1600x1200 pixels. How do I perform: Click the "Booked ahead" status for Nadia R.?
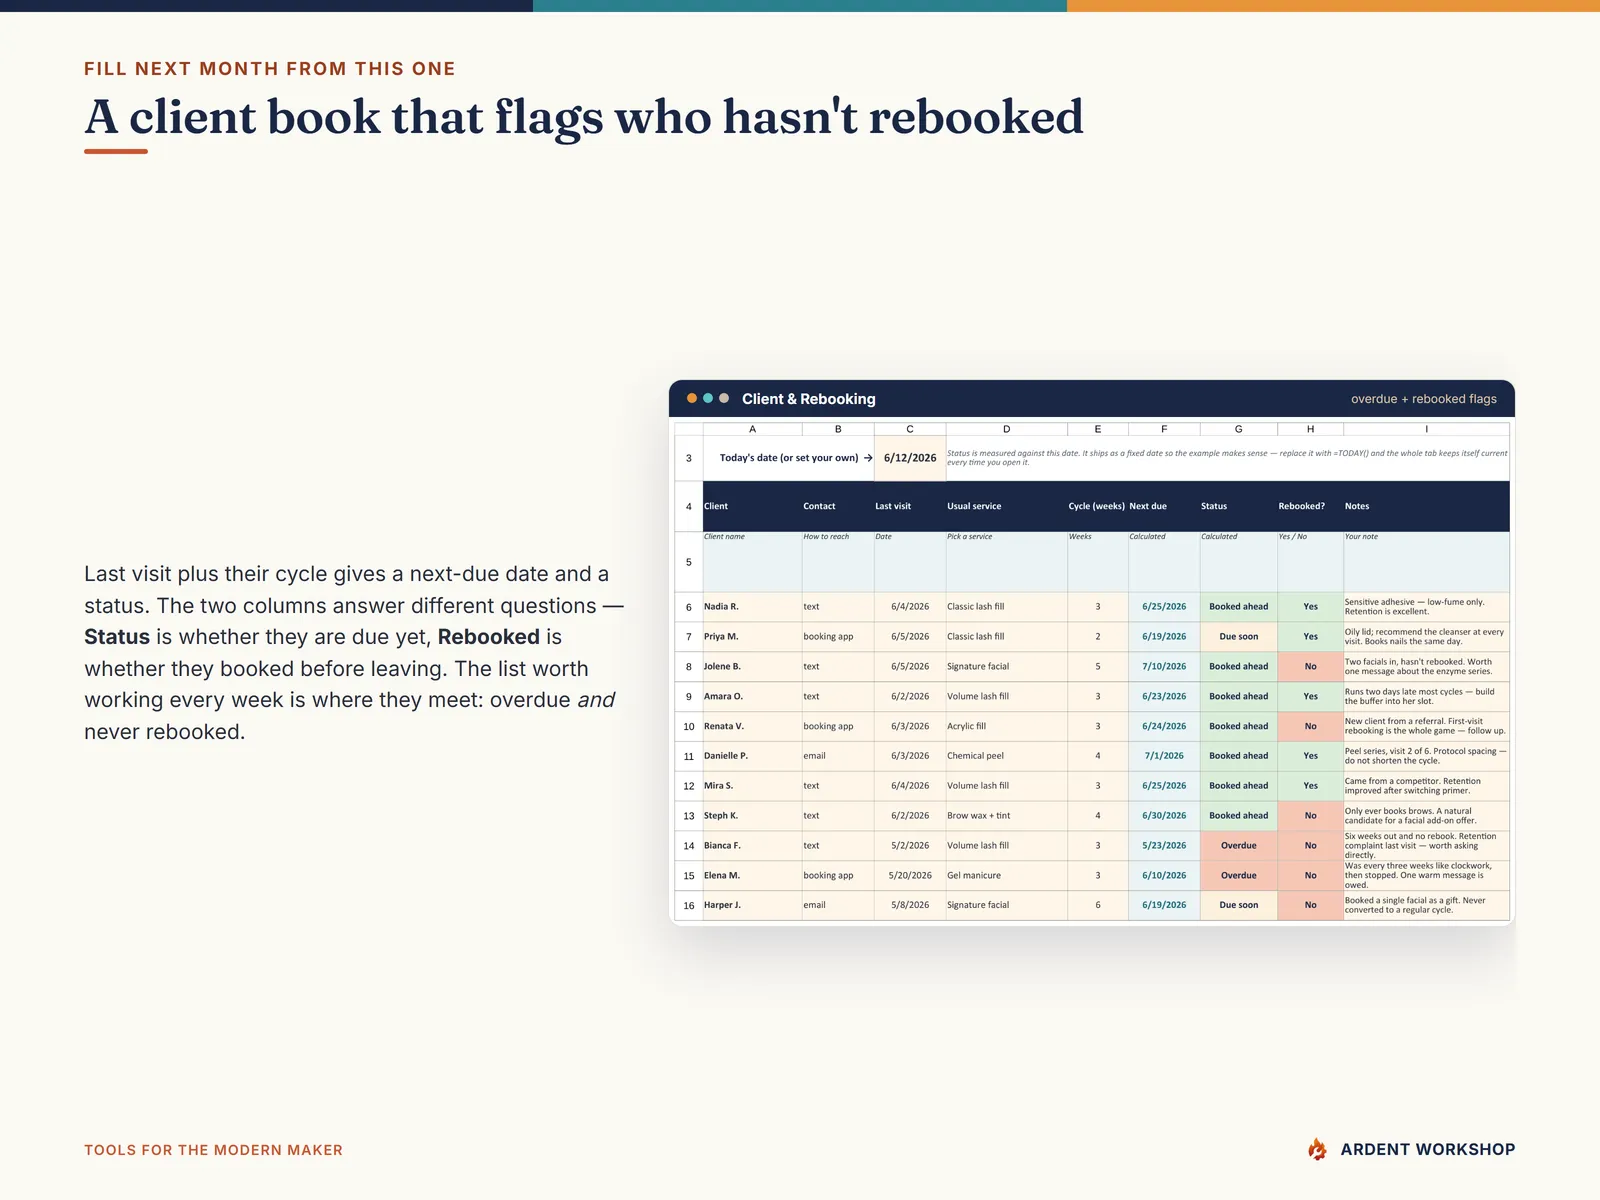1239,607
